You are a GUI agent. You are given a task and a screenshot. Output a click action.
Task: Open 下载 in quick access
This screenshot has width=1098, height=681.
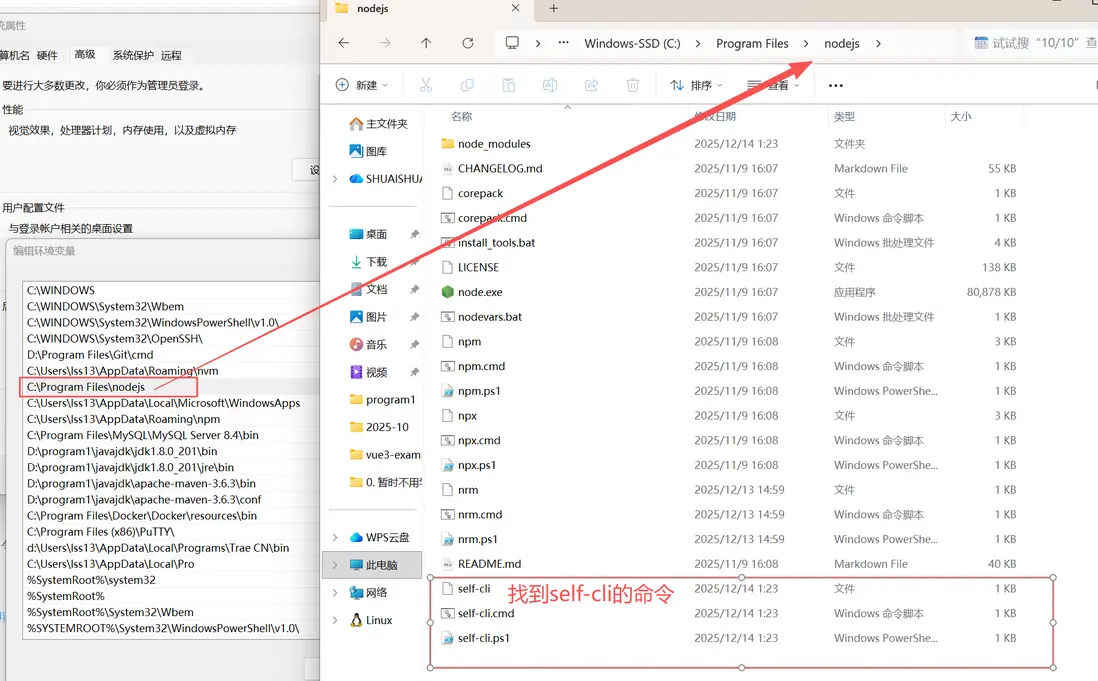[x=368, y=262]
